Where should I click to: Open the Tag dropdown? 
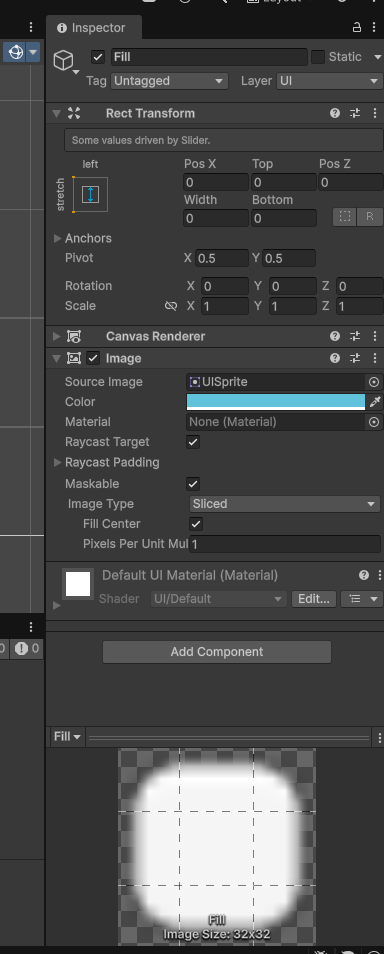pos(169,81)
